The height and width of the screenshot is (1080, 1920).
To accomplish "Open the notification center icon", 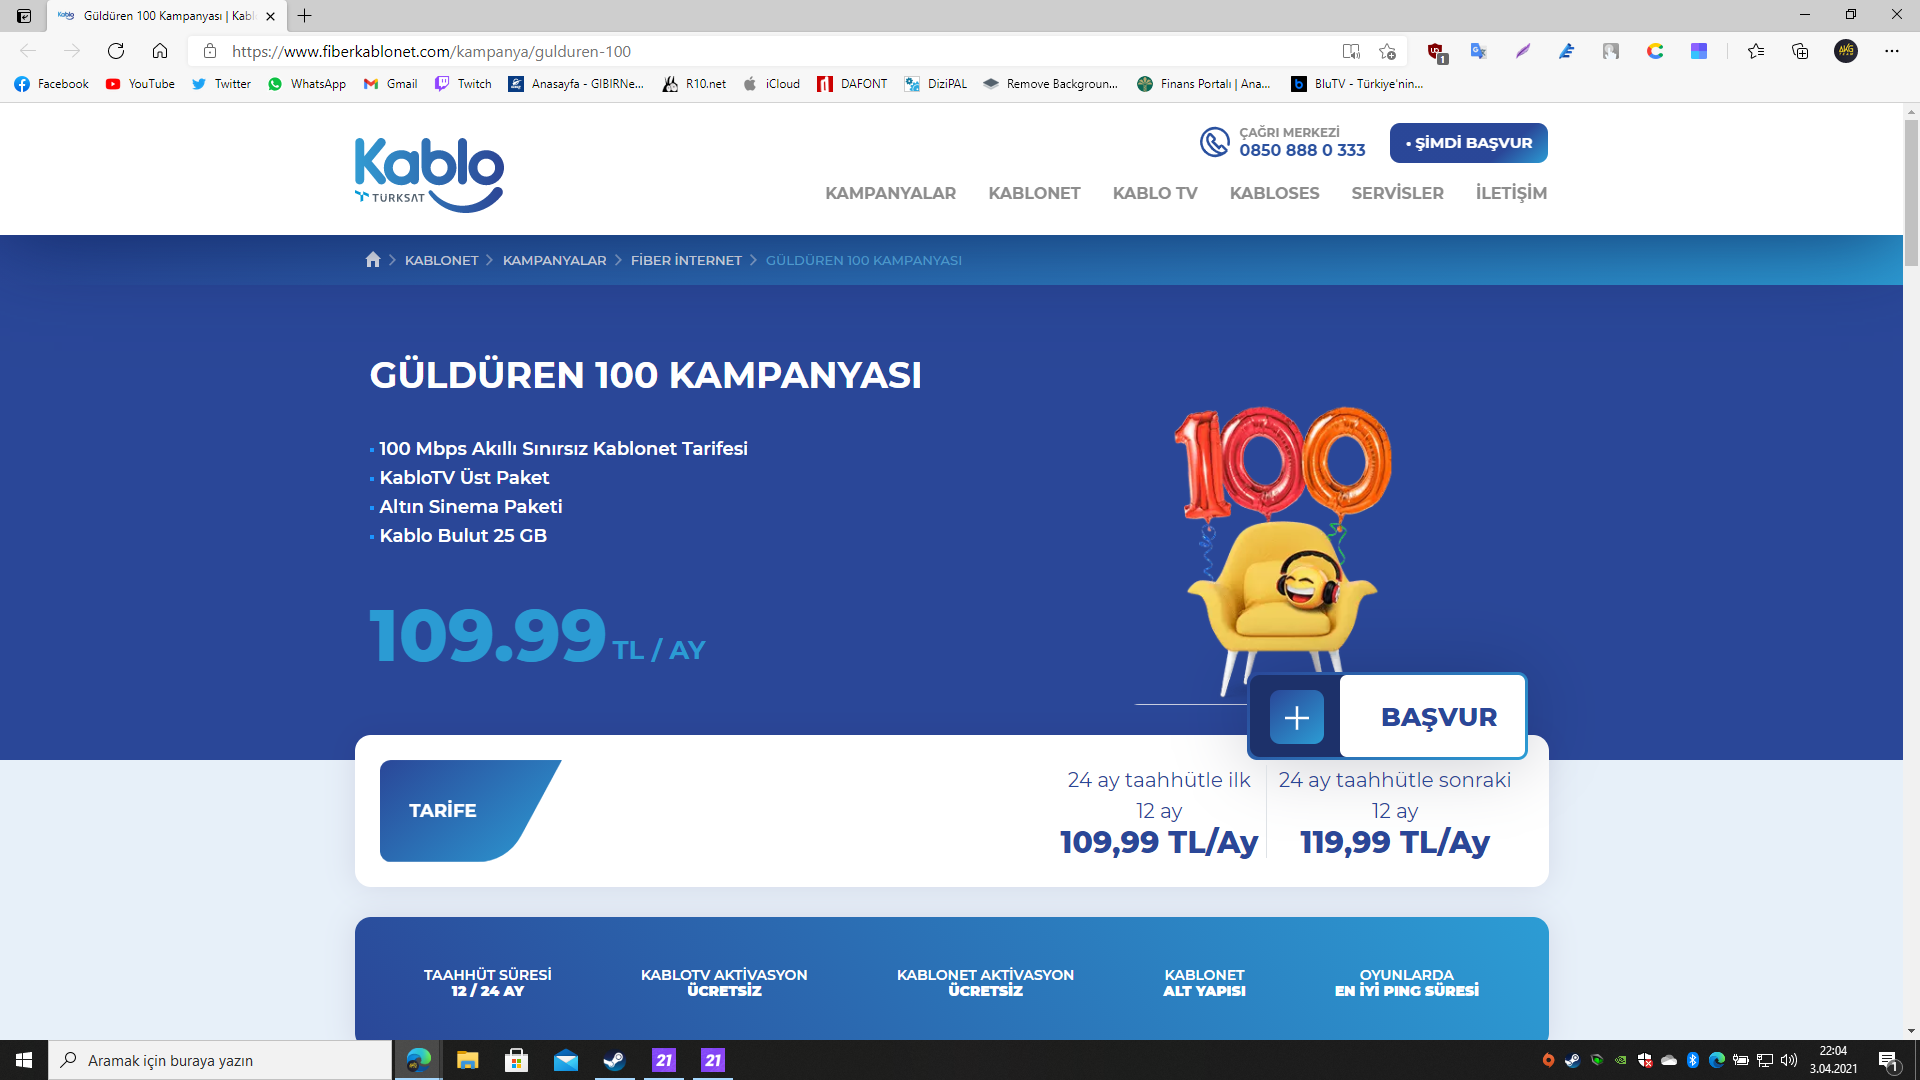I will 1888,1060.
